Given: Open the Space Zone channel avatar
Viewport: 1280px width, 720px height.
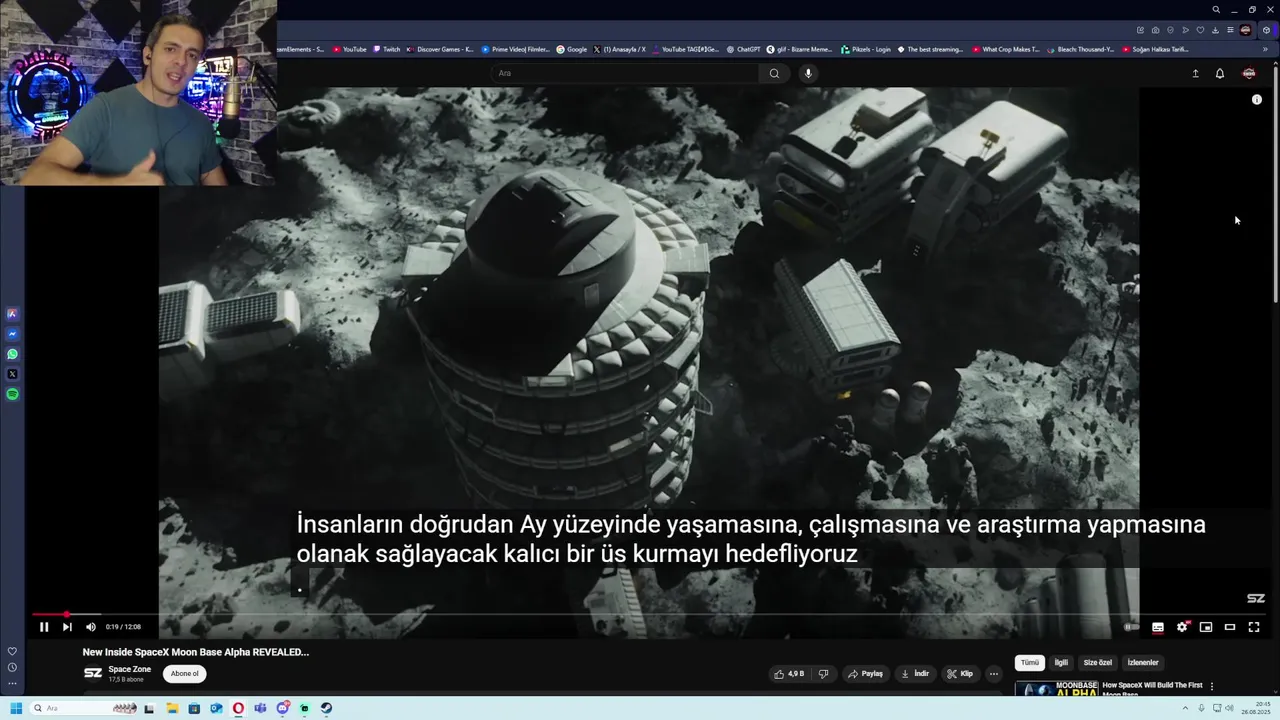Looking at the screenshot, I should point(93,674).
